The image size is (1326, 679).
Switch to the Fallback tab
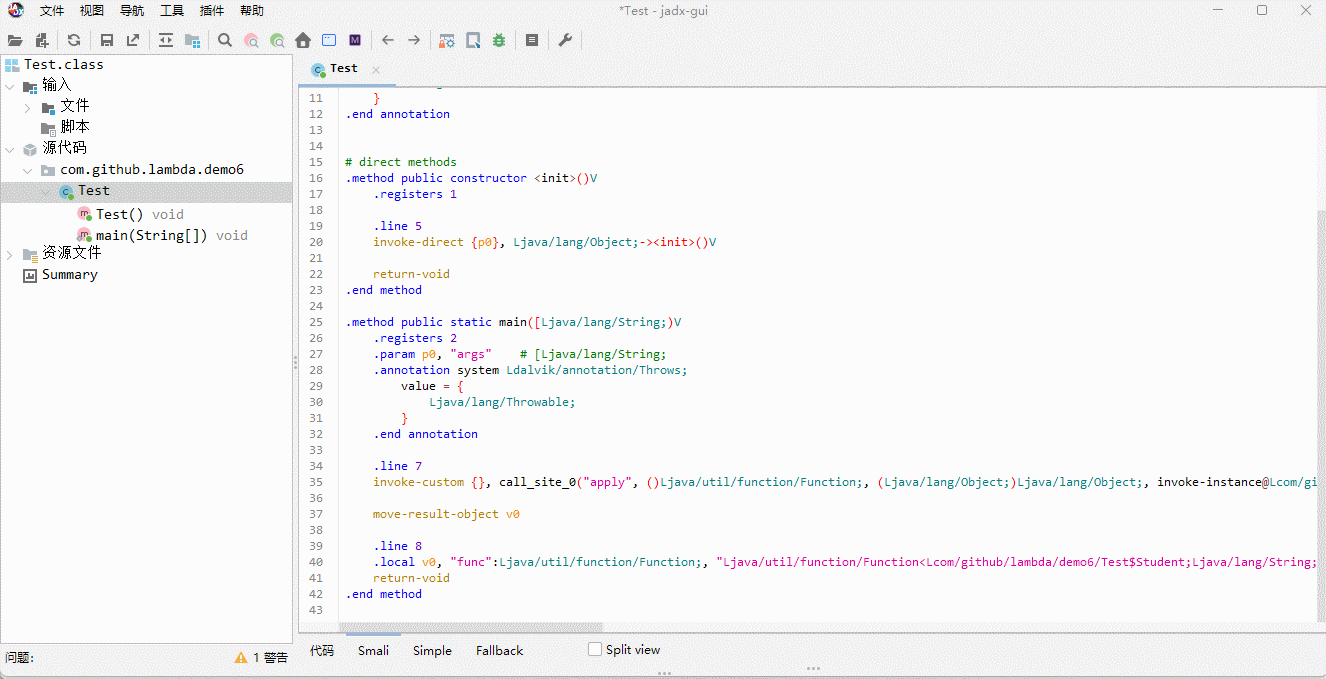(499, 651)
